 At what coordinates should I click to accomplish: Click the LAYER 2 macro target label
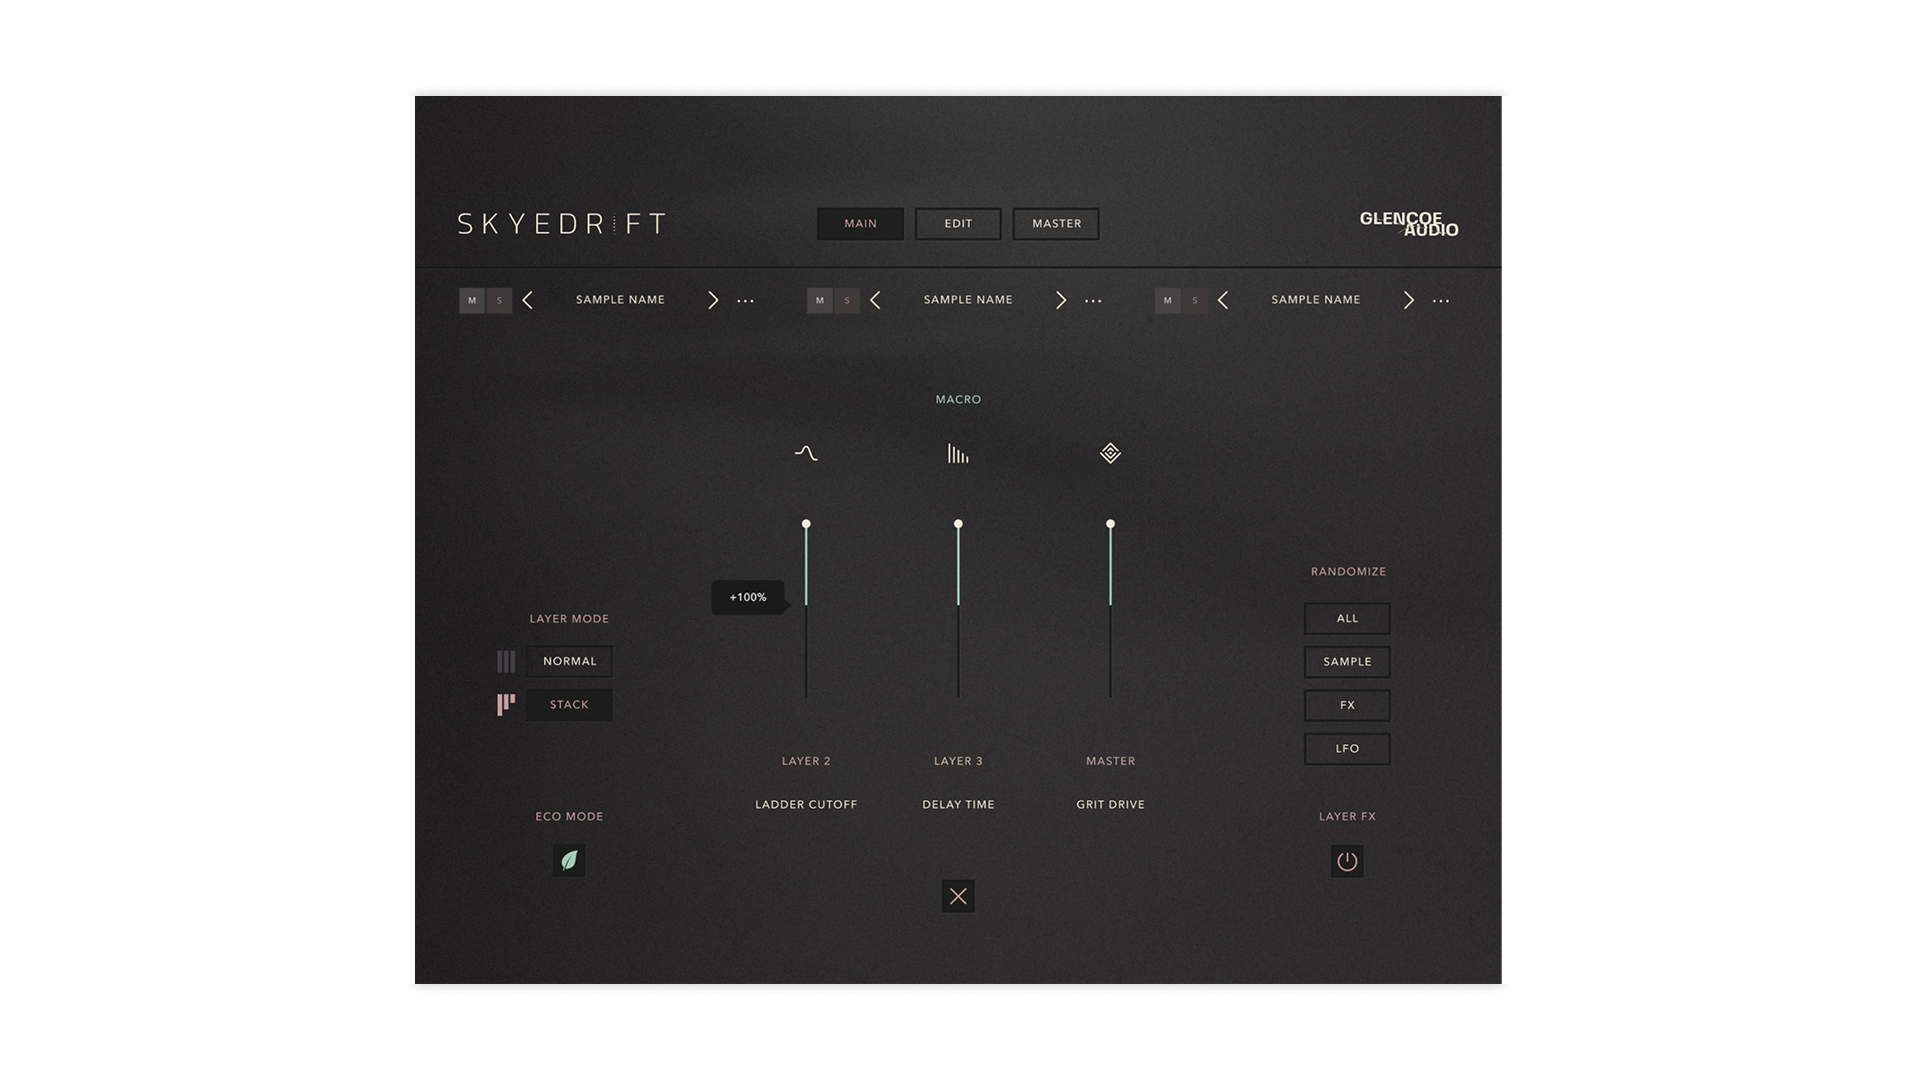[806, 761]
